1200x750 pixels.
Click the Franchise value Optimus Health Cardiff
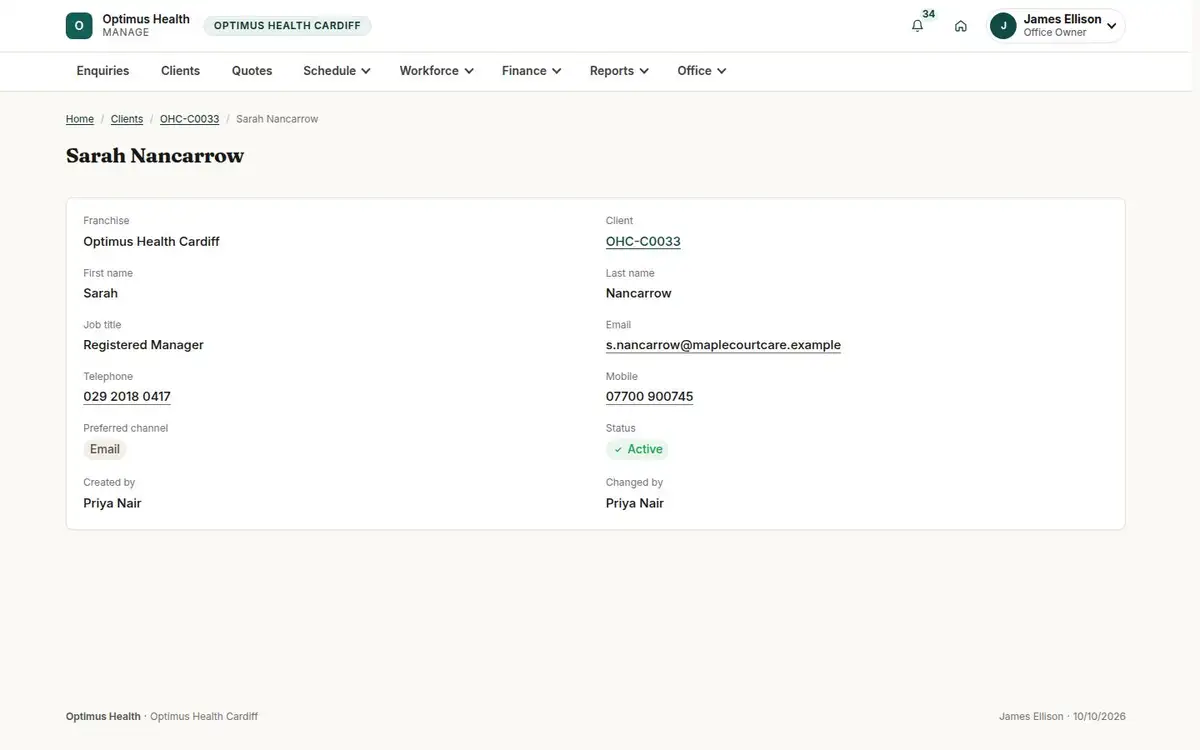pos(151,241)
